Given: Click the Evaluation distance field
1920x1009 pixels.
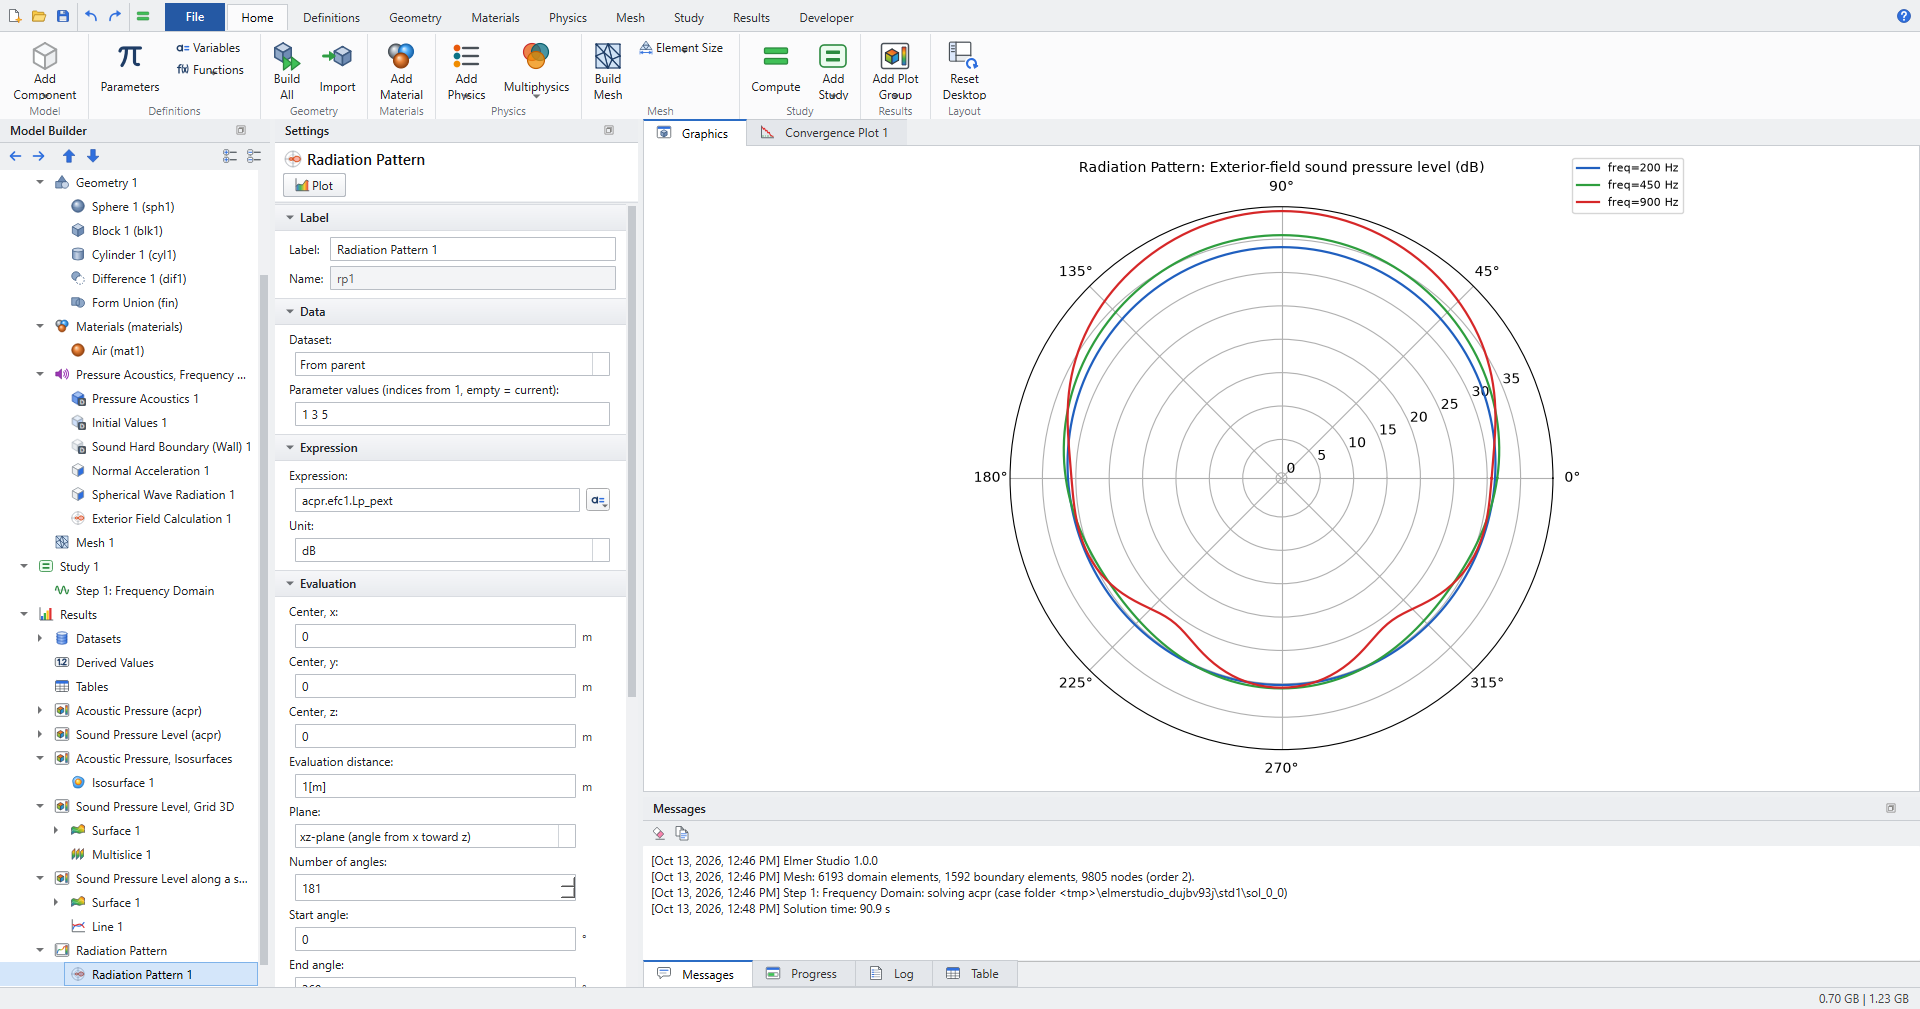Looking at the screenshot, I should pos(435,786).
